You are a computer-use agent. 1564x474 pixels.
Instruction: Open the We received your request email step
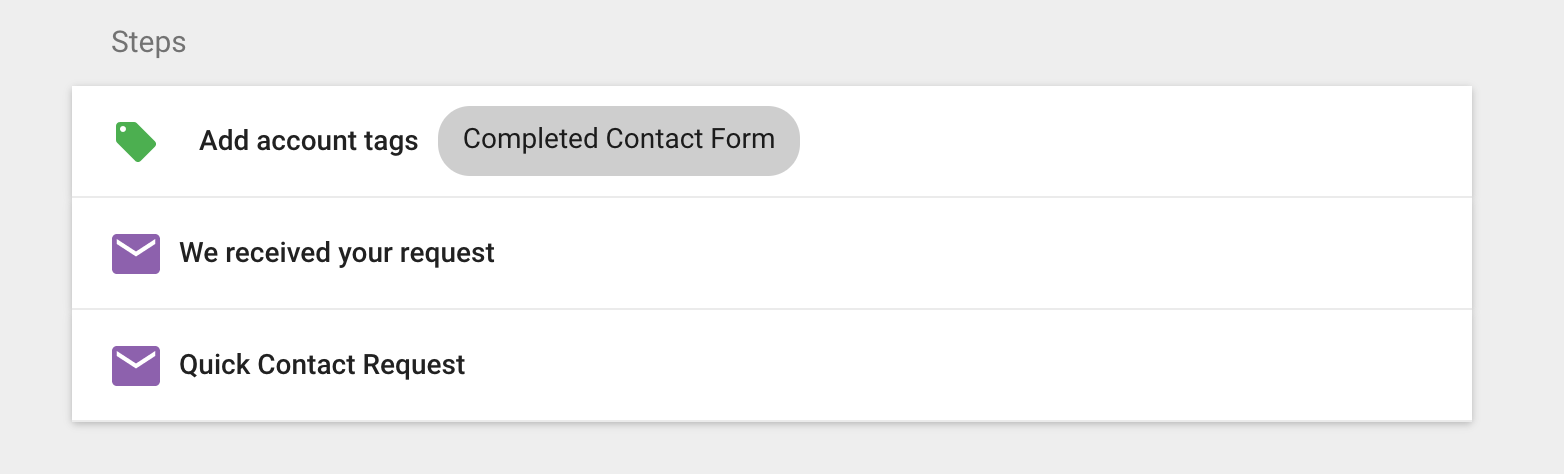point(337,253)
